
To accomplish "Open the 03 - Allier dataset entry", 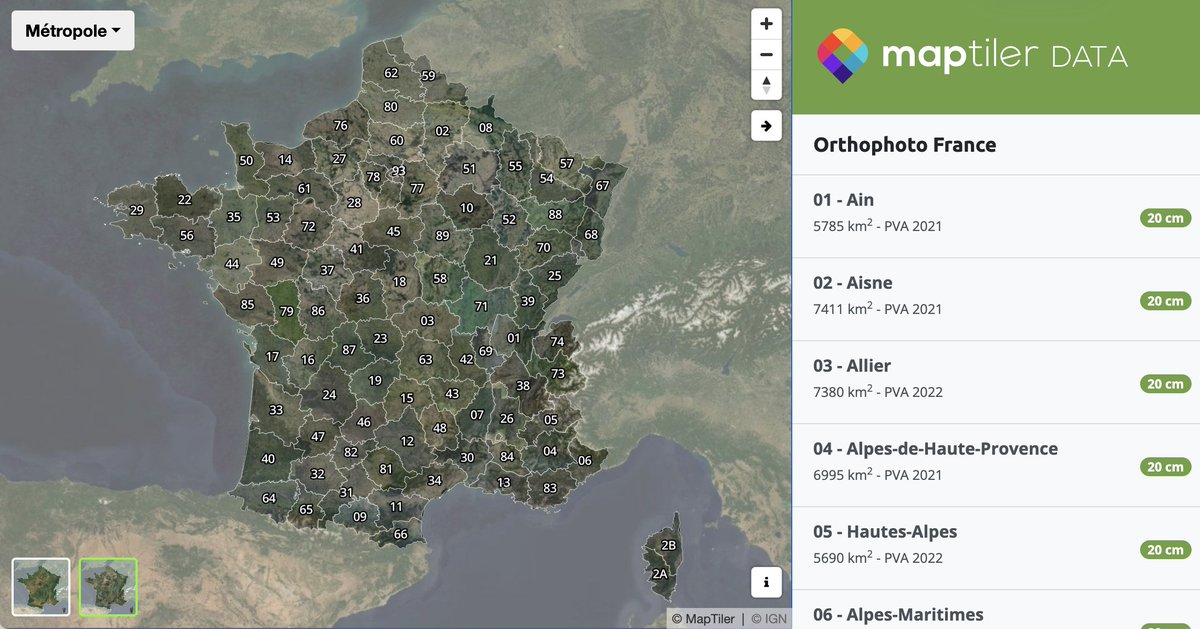I will (x=996, y=382).
